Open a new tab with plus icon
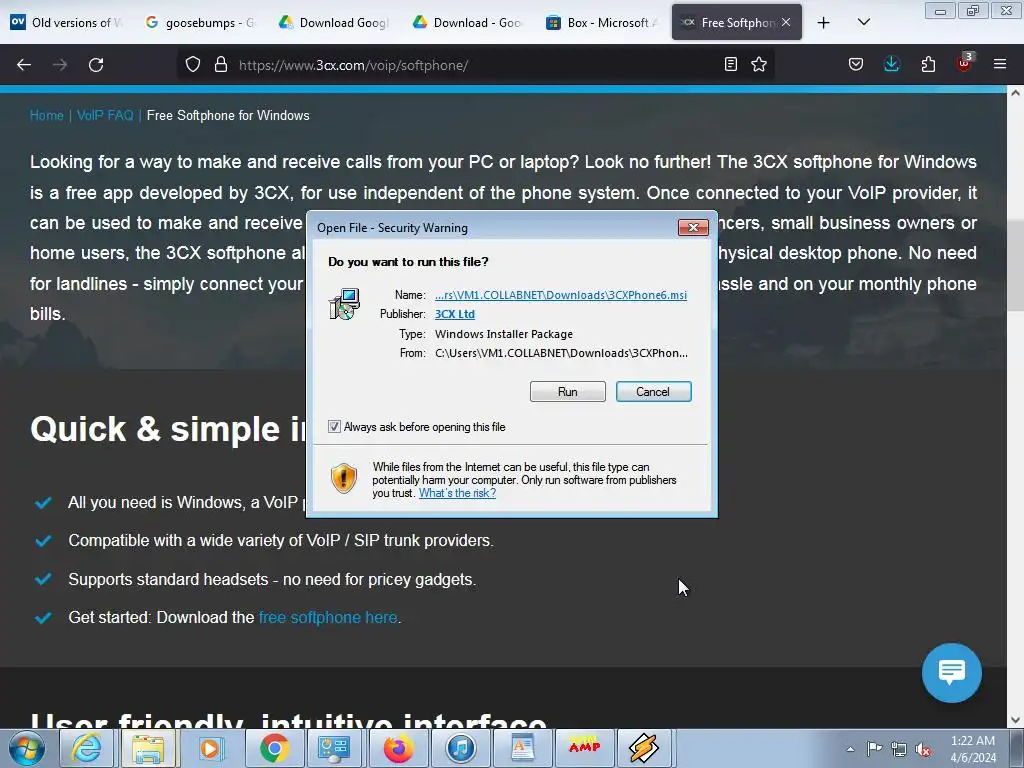This screenshot has width=1024, height=768. [824, 23]
